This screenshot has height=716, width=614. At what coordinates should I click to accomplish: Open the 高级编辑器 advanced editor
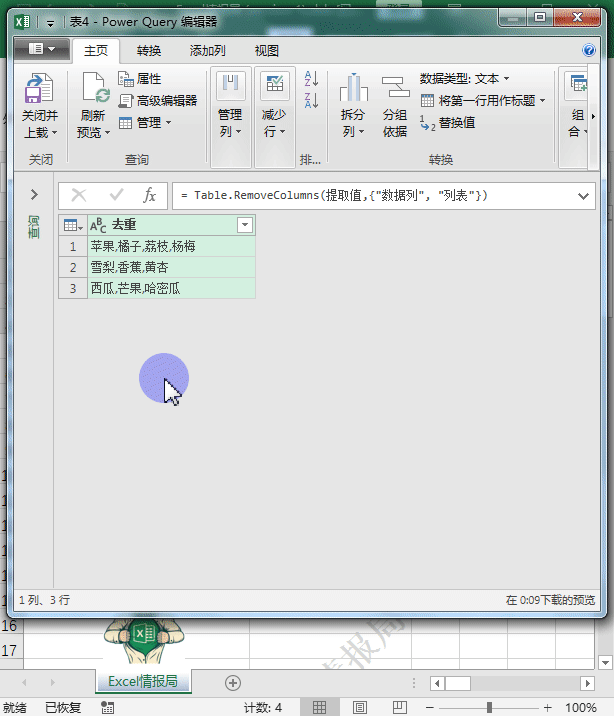click(158, 100)
